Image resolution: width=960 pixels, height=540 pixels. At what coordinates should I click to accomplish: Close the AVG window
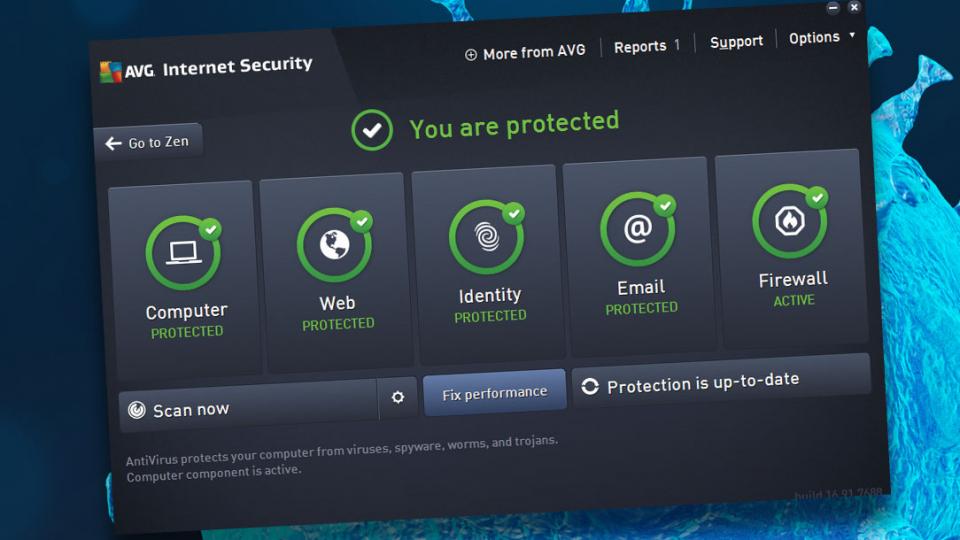tap(854, 7)
